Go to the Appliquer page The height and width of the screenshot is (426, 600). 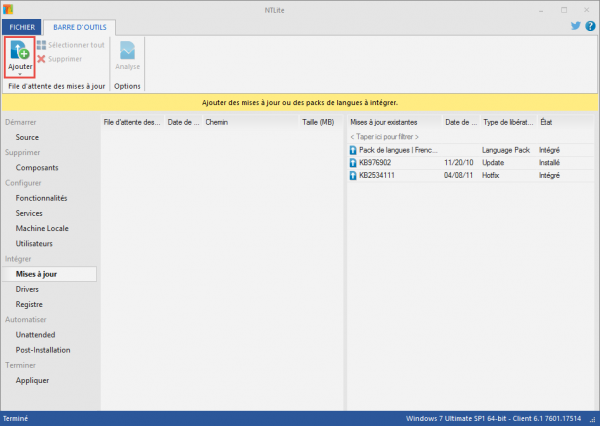[33, 380]
